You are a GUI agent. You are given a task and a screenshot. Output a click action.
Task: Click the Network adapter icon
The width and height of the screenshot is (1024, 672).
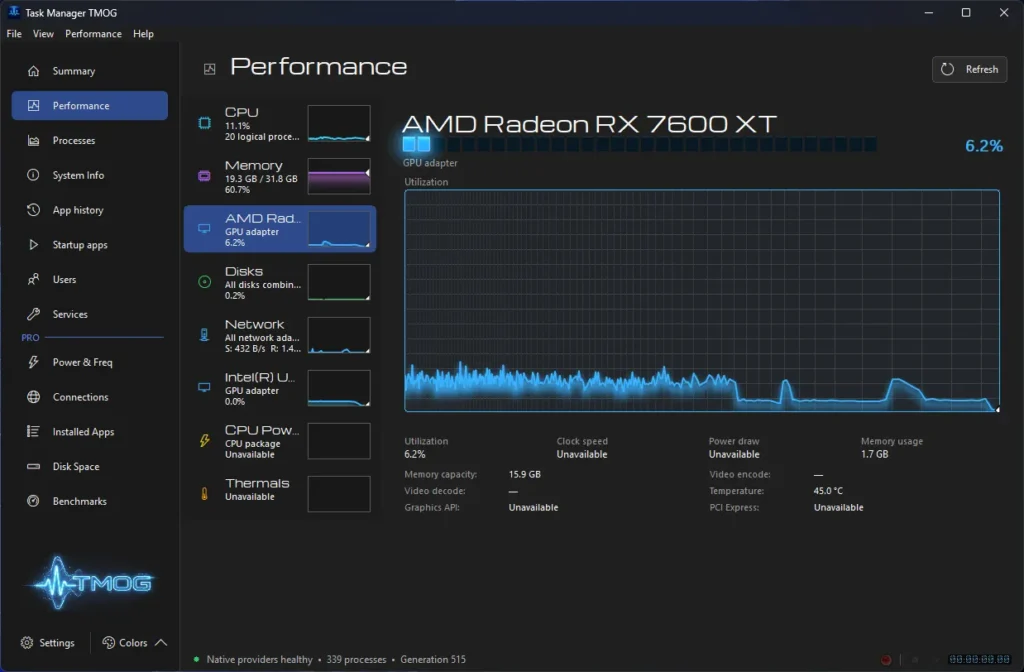click(x=204, y=335)
